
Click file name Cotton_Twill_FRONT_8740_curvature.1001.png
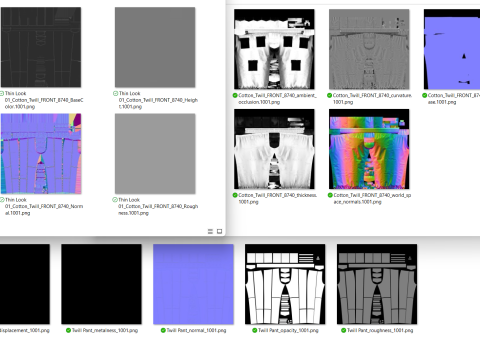[x=372, y=99]
